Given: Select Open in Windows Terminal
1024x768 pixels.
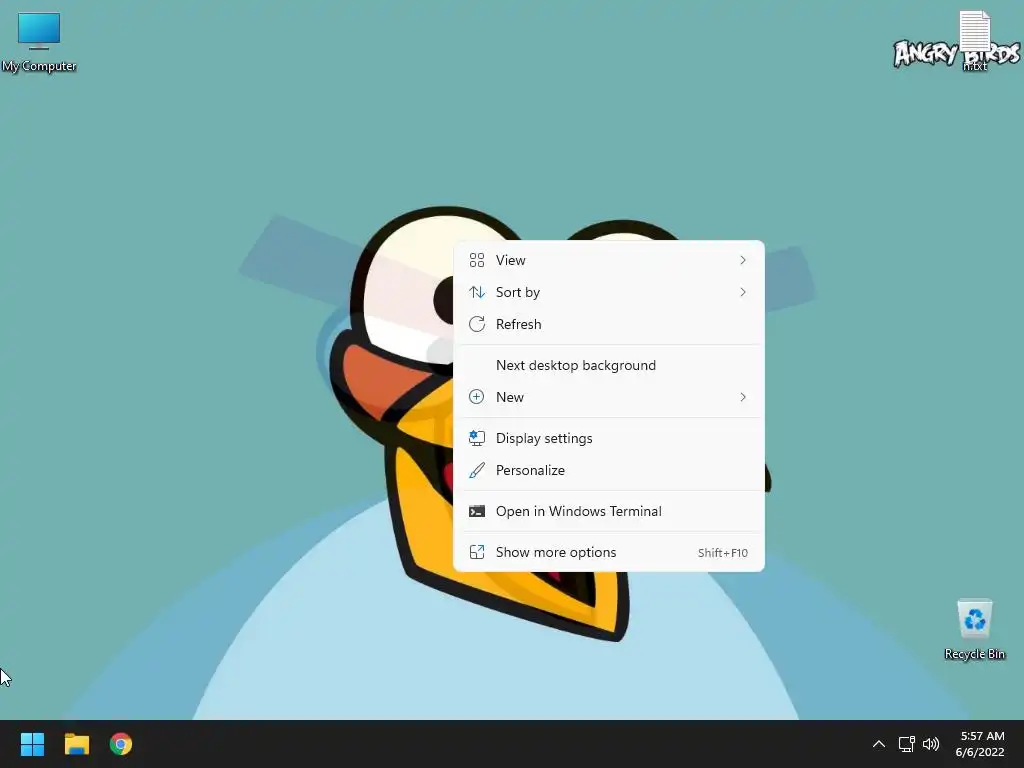Looking at the screenshot, I should click(609, 511).
